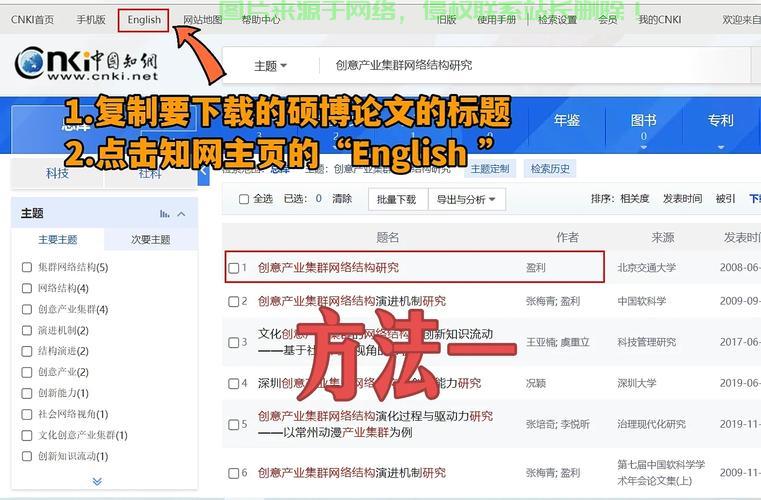The width and height of the screenshot is (761, 500).
Task: Click author 况颖 in result 4
Action: [x=535, y=383]
